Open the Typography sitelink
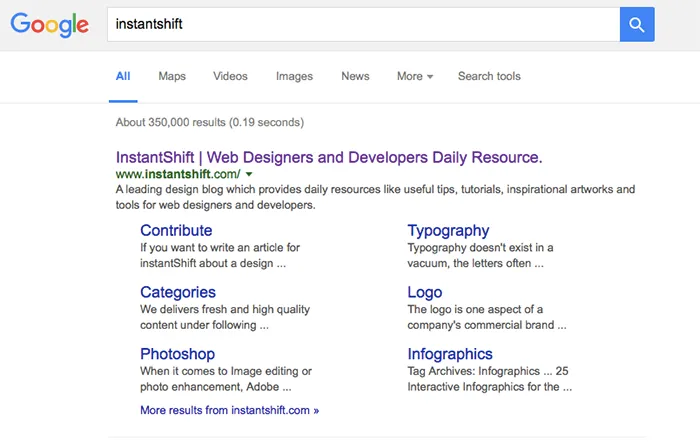 point(448,231)
